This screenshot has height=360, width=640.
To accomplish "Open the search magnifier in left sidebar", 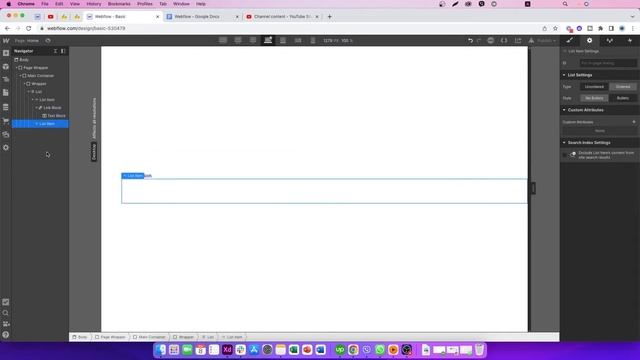I will point(6,313).
